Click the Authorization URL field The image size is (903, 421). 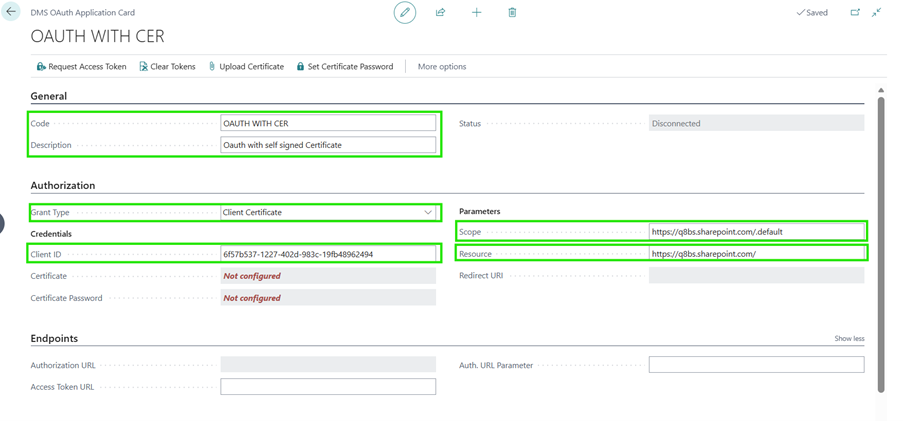pyautogui.click(x=328, y=365)
